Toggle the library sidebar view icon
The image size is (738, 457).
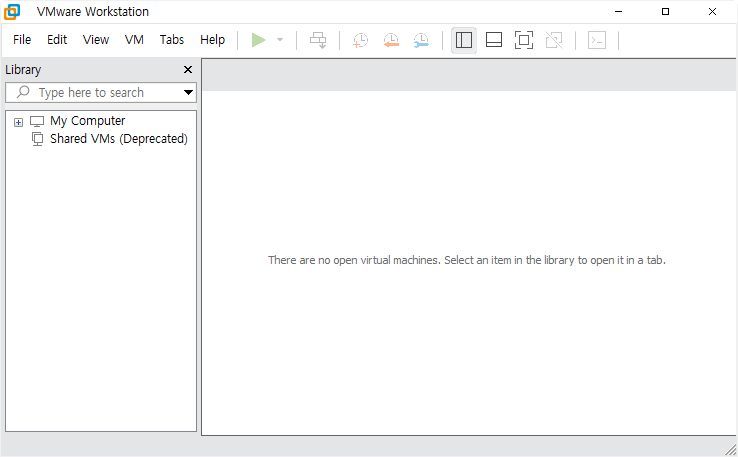(464, 40)
